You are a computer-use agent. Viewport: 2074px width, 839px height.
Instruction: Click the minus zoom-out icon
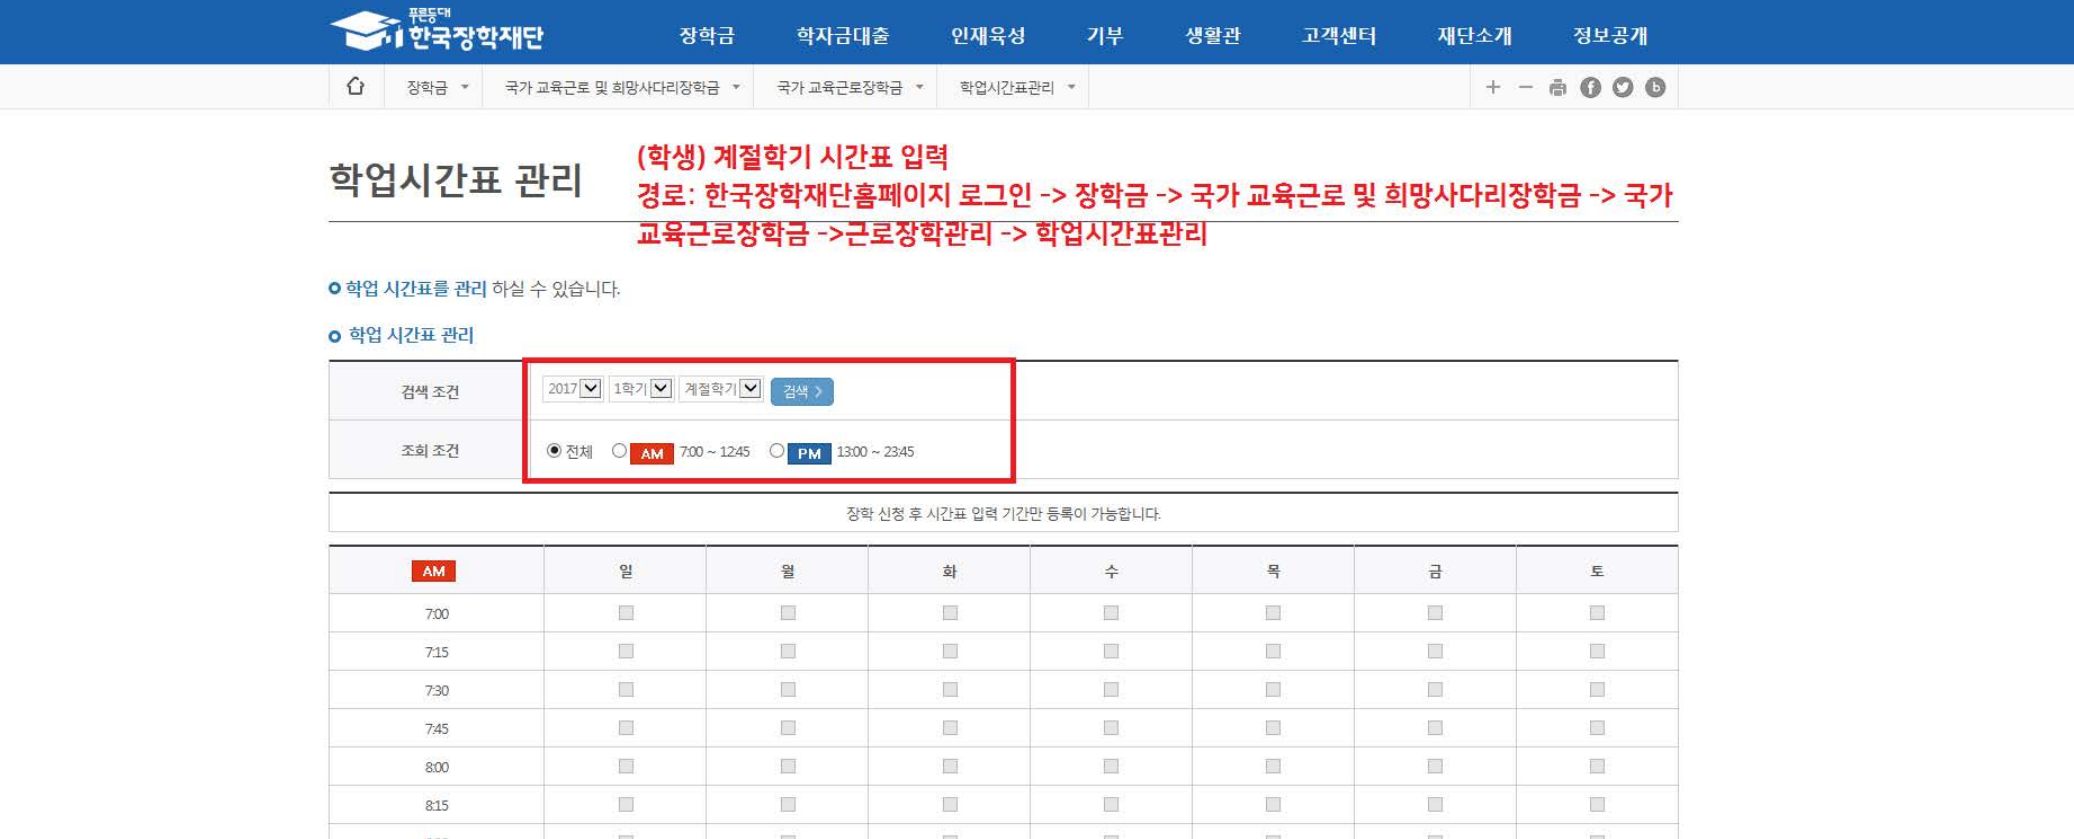pyautogui.click(x=1525, y=88)
